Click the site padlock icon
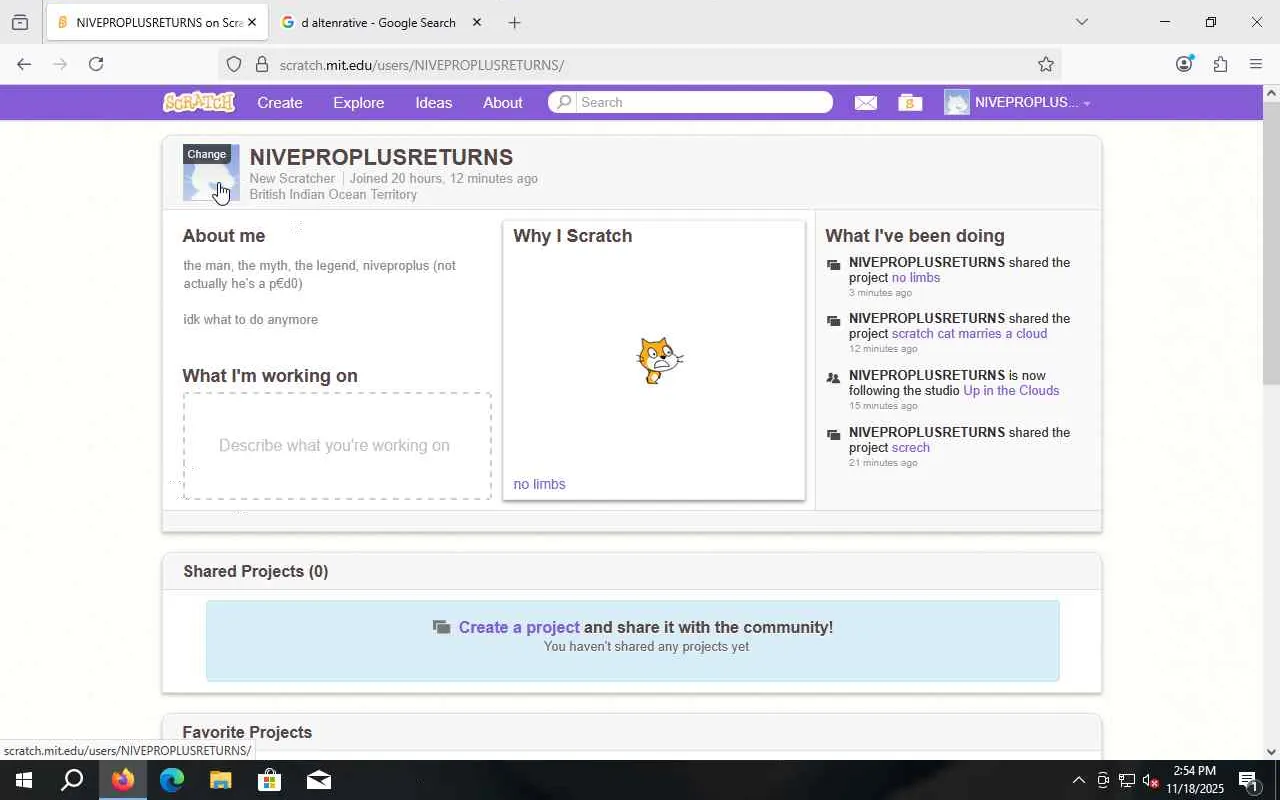The width and height of the screenshot is (1280, 800). coord(262,64)
